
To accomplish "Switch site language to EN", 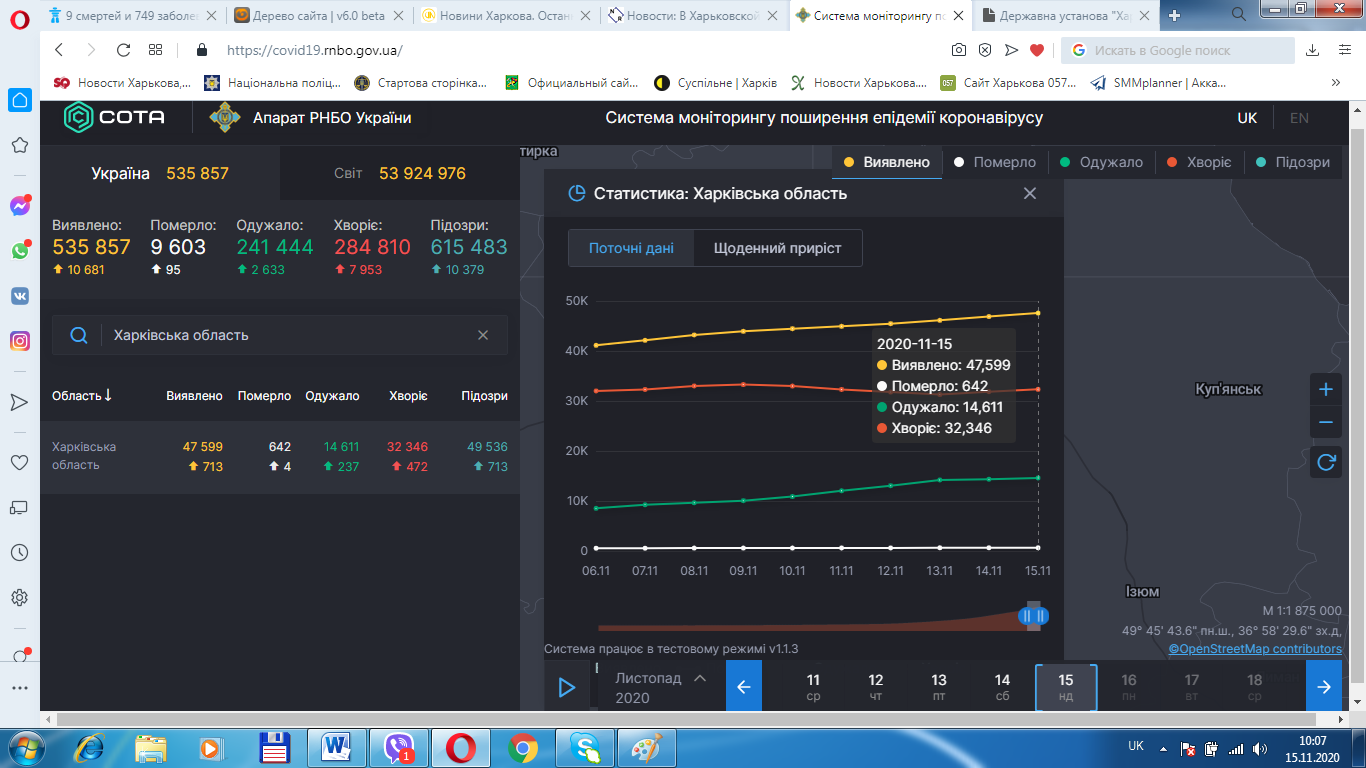I will 1299,118.
